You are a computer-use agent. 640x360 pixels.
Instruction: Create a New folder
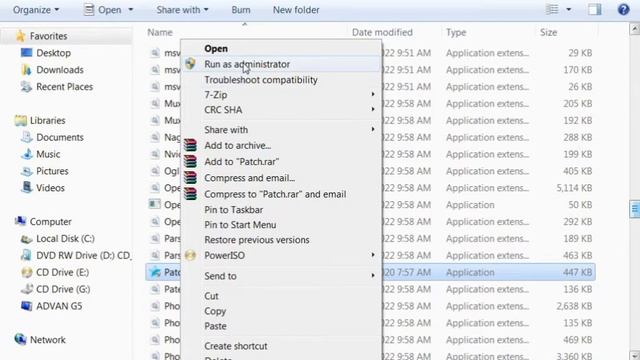point(296,10)
